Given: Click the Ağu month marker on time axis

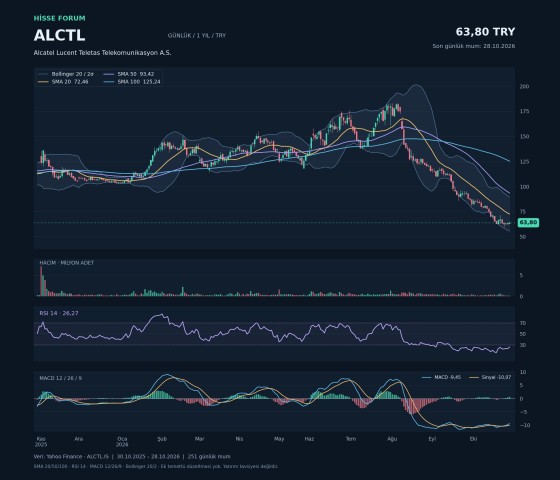Looking at the screenshot, I should 392,439.
